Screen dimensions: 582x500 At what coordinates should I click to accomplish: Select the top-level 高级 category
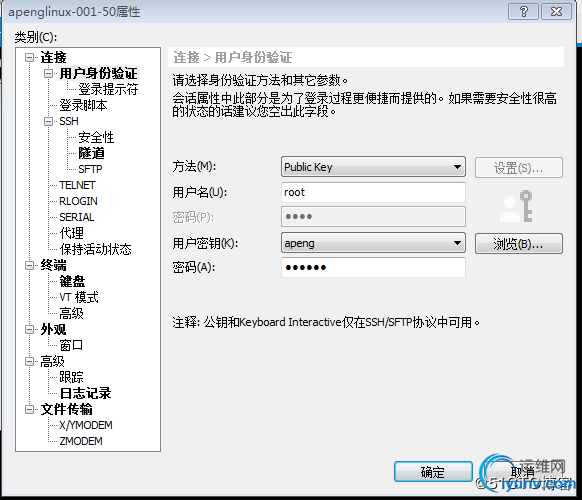52,361
